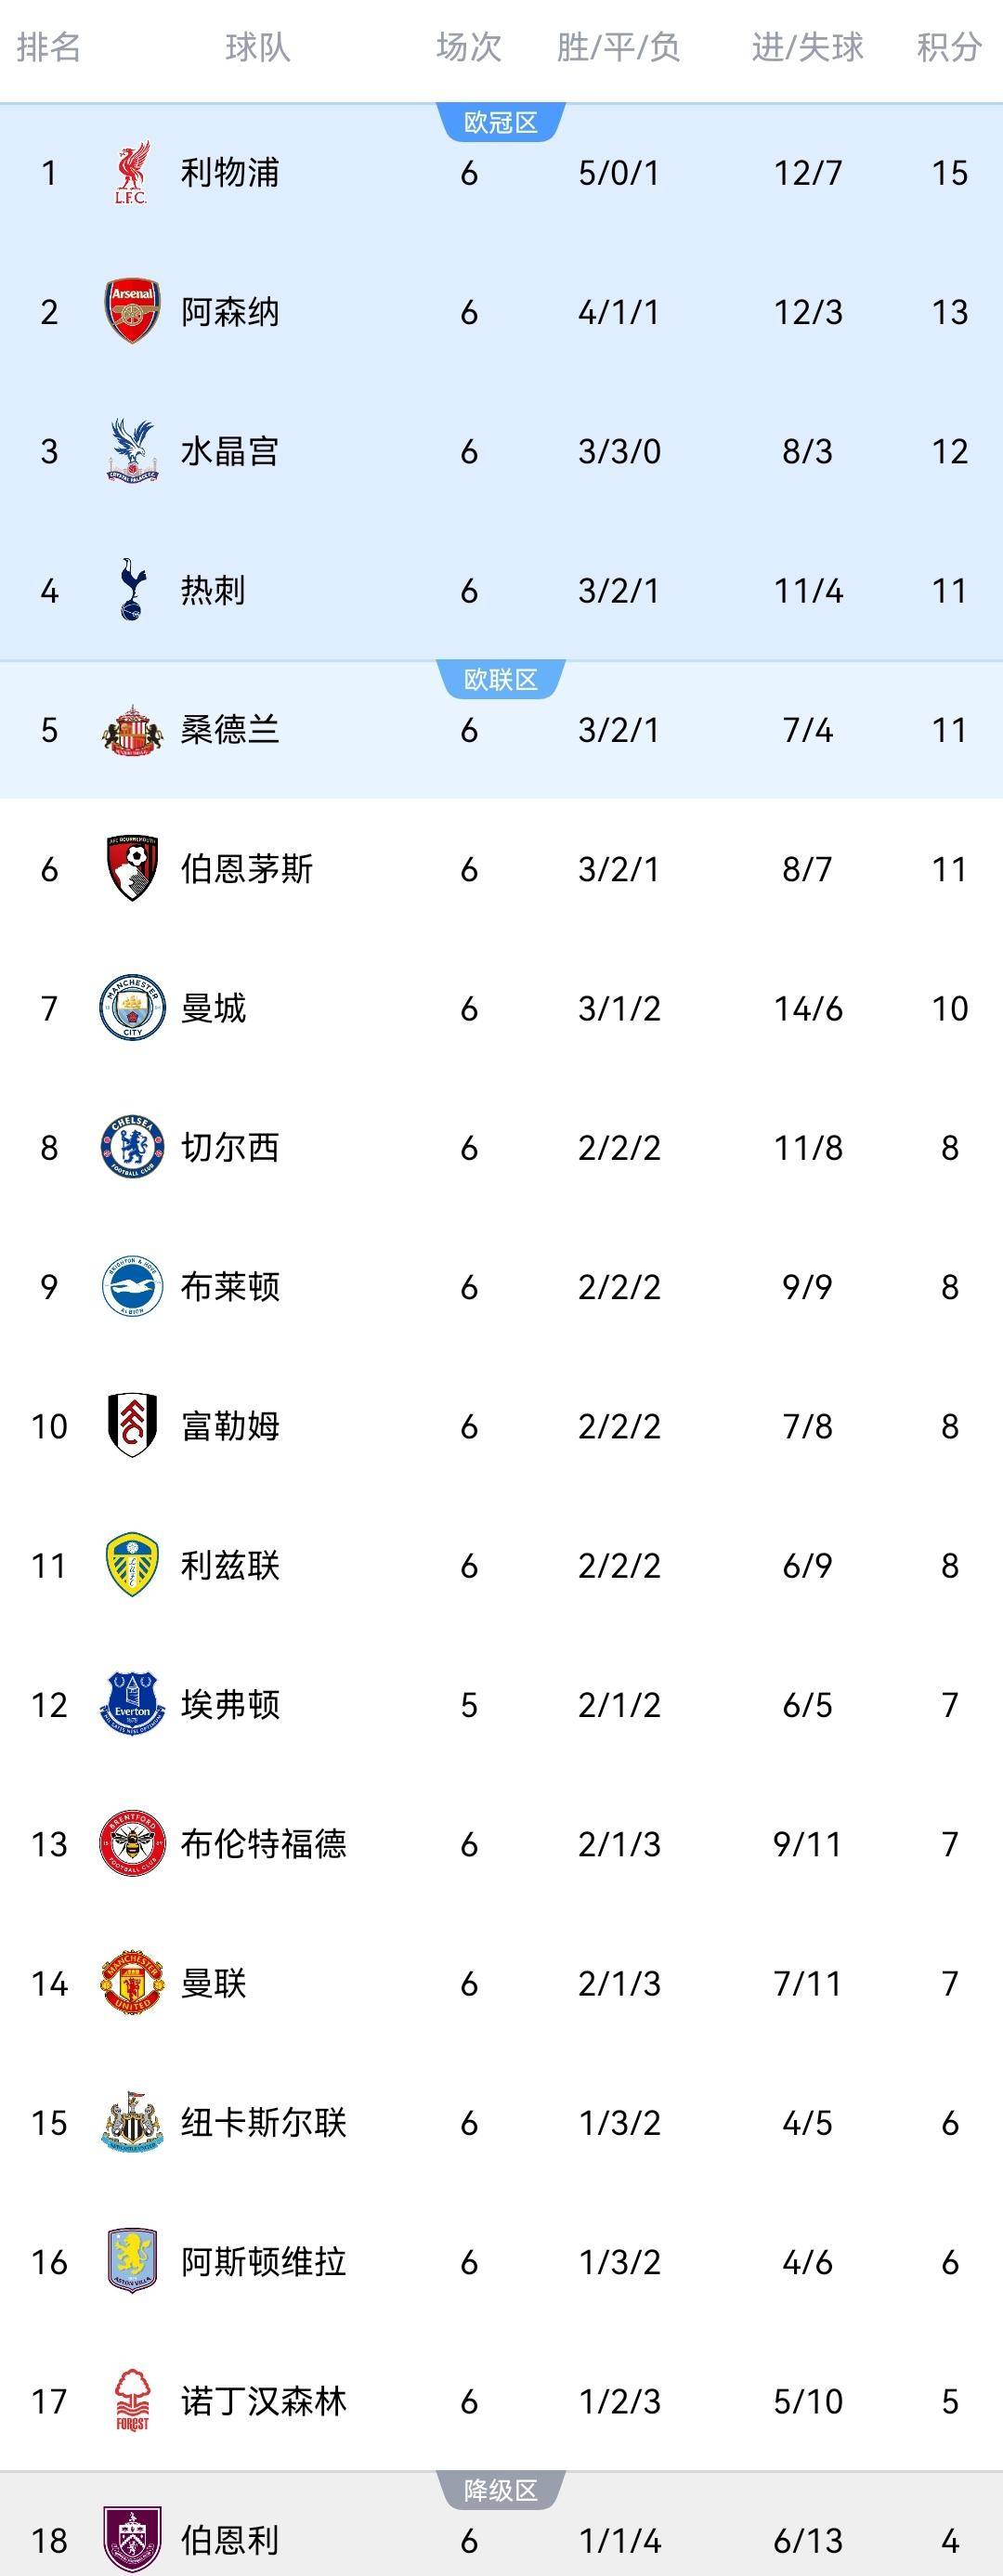Select the 欧联区 zone label
This screenshot has width=1003, height=2576.
[x=501, y=680]
